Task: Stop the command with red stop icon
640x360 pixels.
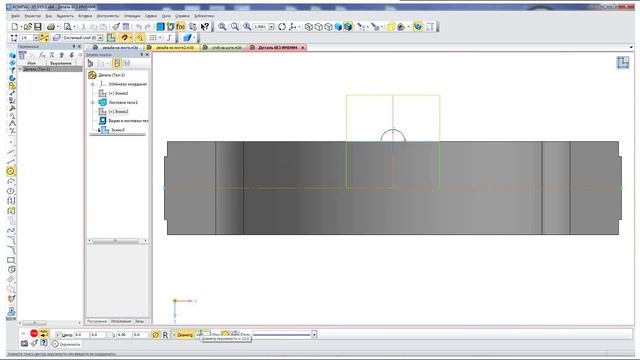Action: click(x=34, y=333)
